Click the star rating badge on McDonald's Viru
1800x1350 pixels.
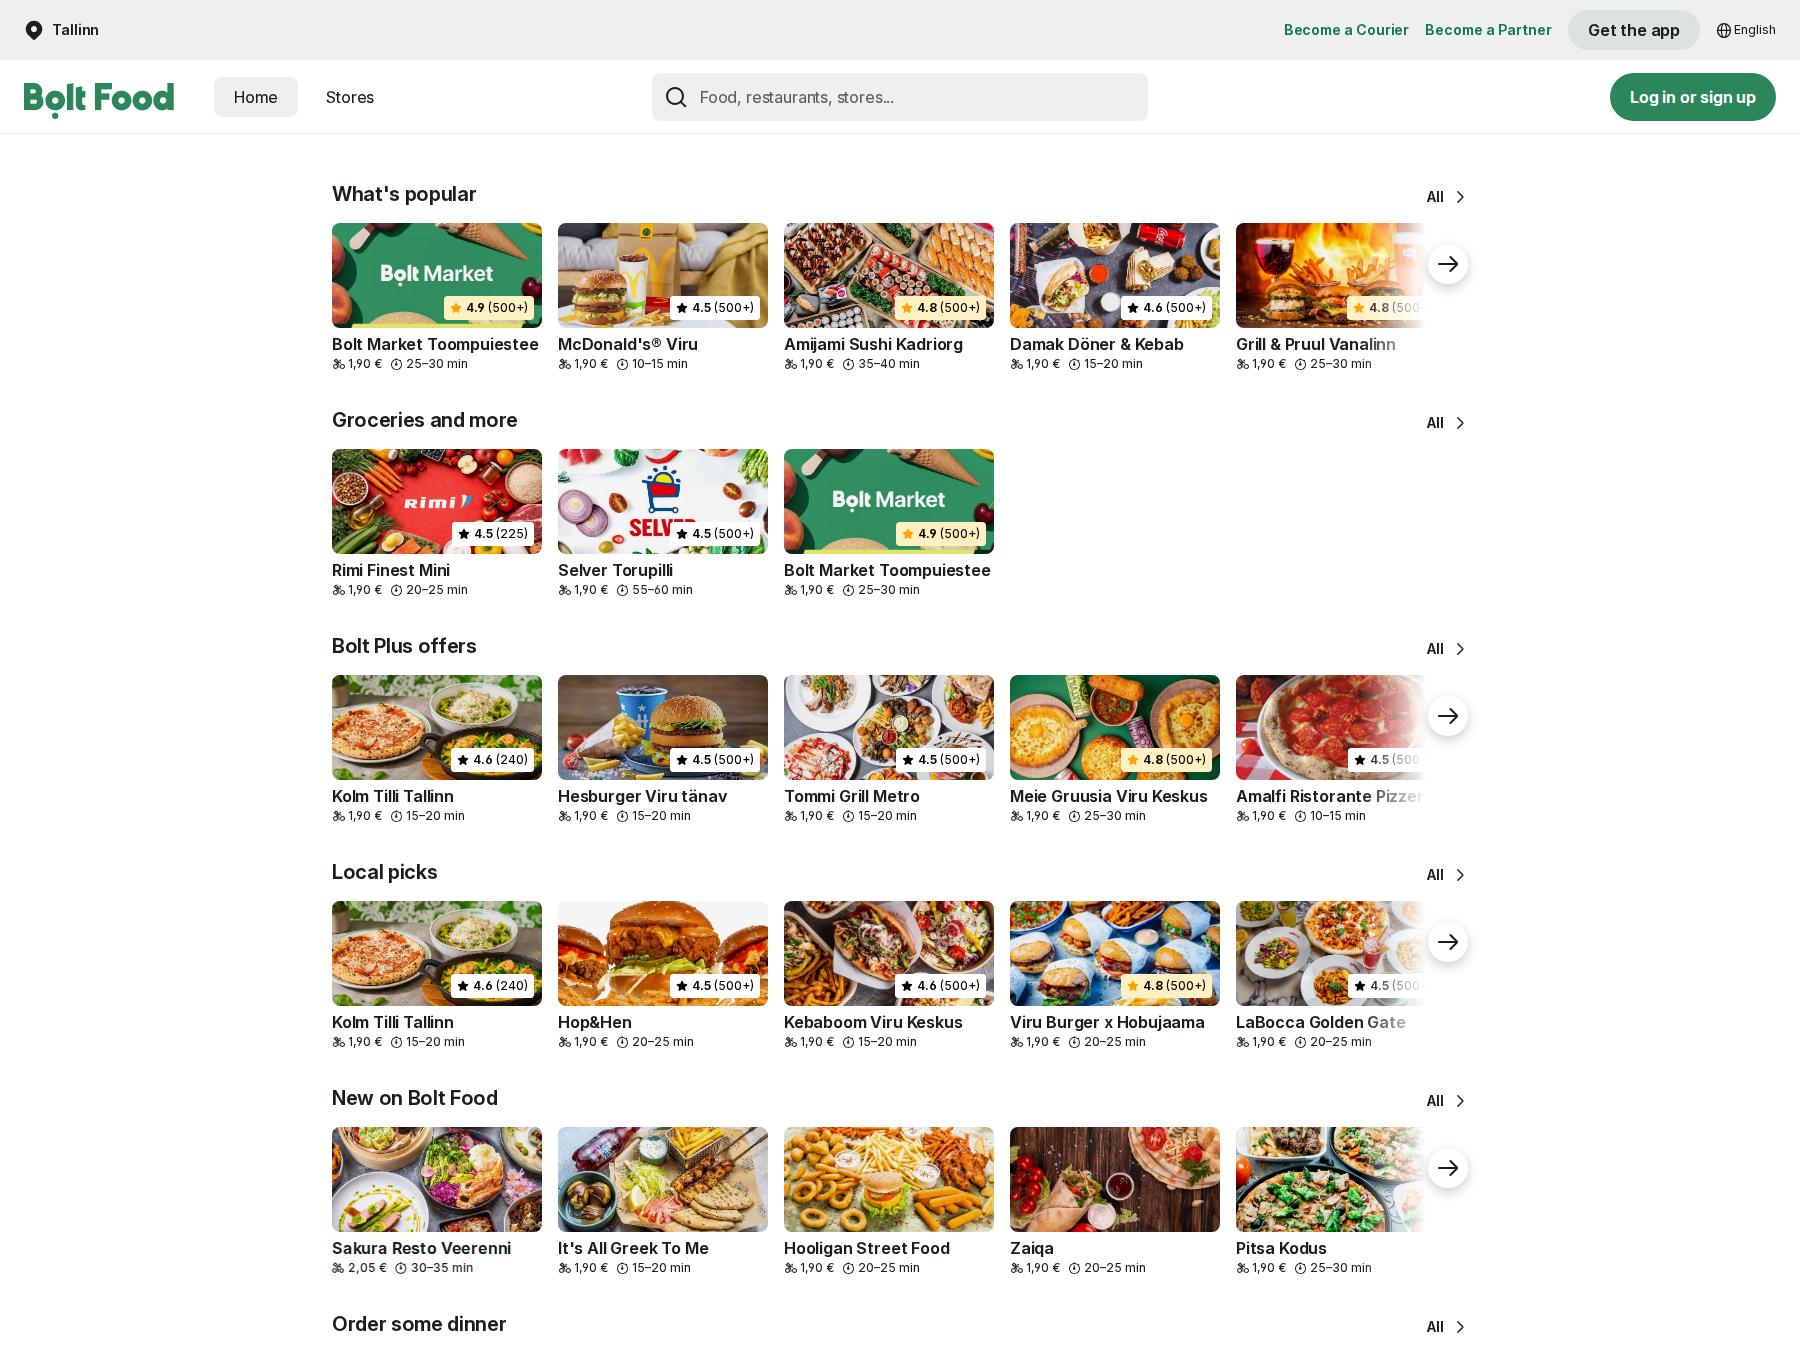(715, 308)
